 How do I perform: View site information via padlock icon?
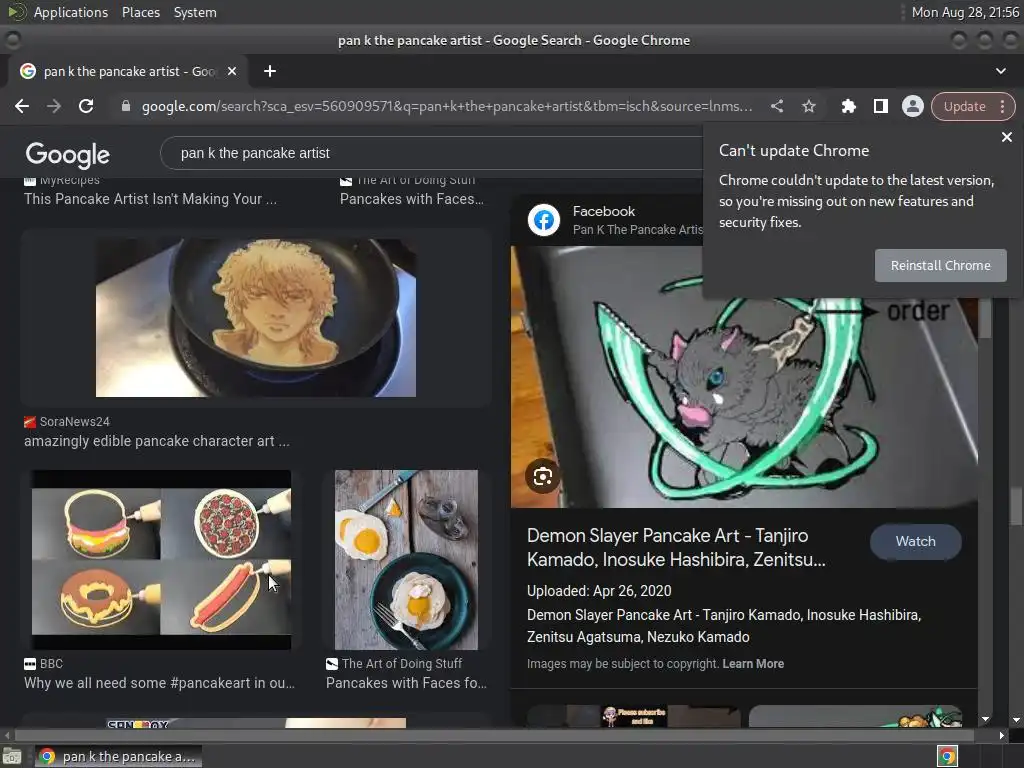pyautogui.click(x=126, y=106)
